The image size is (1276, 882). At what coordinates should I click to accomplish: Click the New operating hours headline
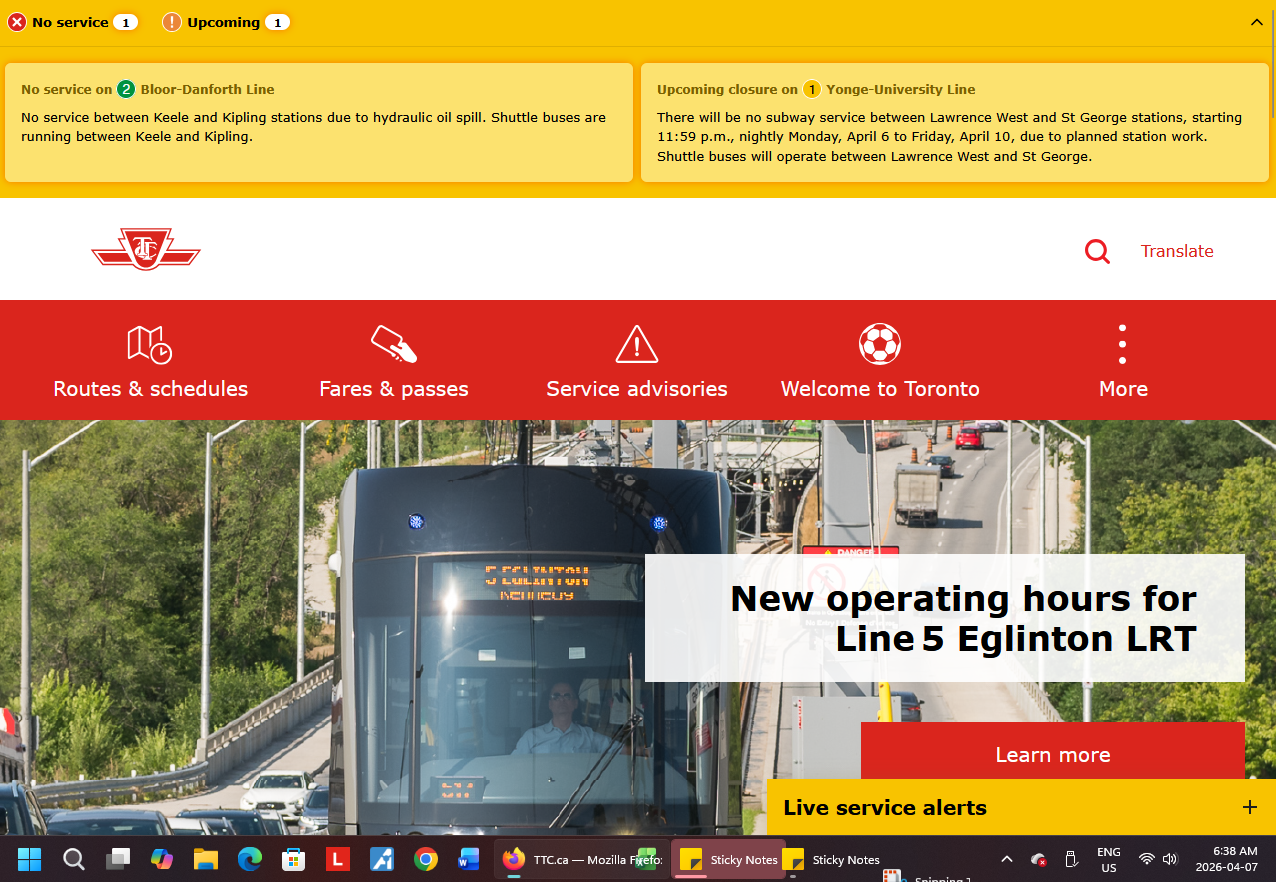pyautogui.click(x=963, y=618)
